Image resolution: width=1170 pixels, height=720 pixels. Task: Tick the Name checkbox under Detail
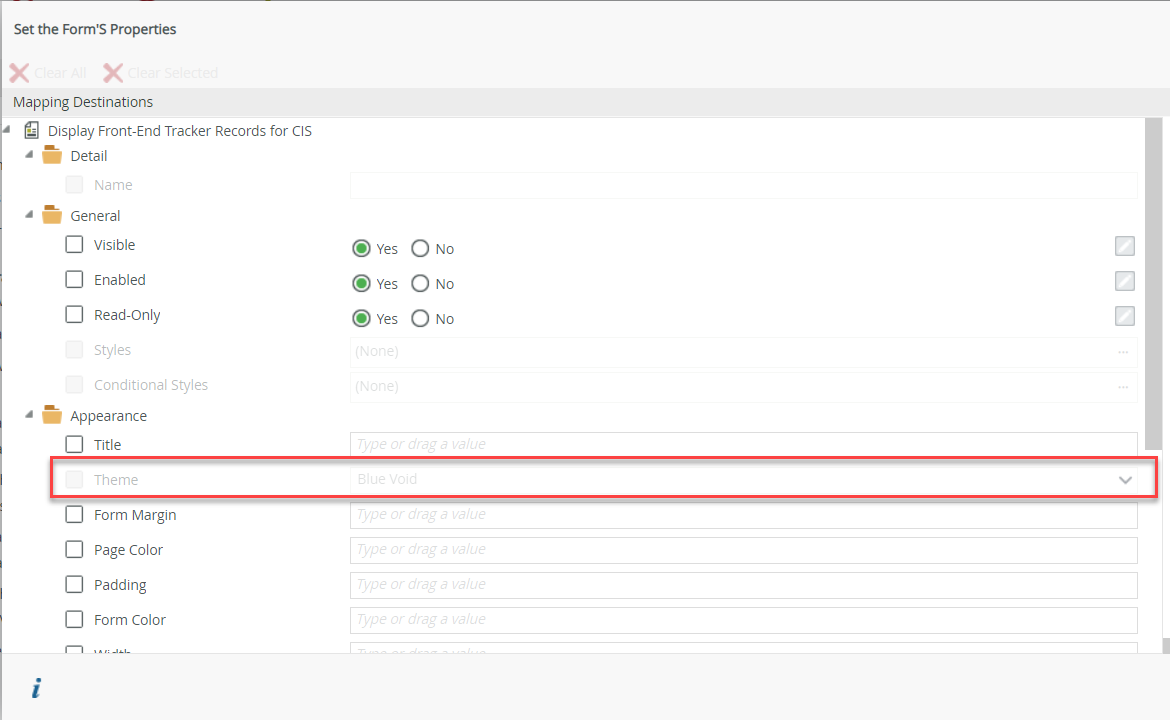click(74, 184)
